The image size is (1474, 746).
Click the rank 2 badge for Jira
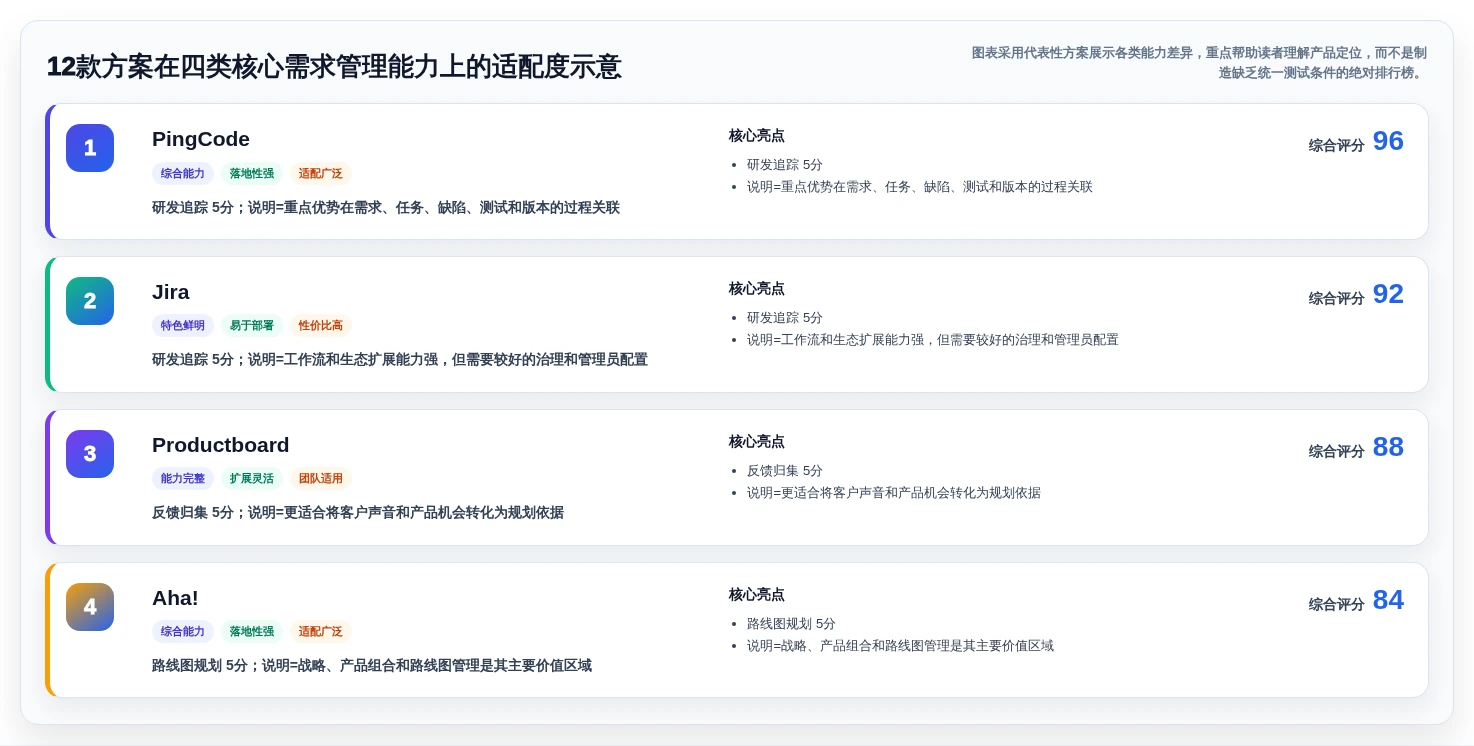[90, 301]
